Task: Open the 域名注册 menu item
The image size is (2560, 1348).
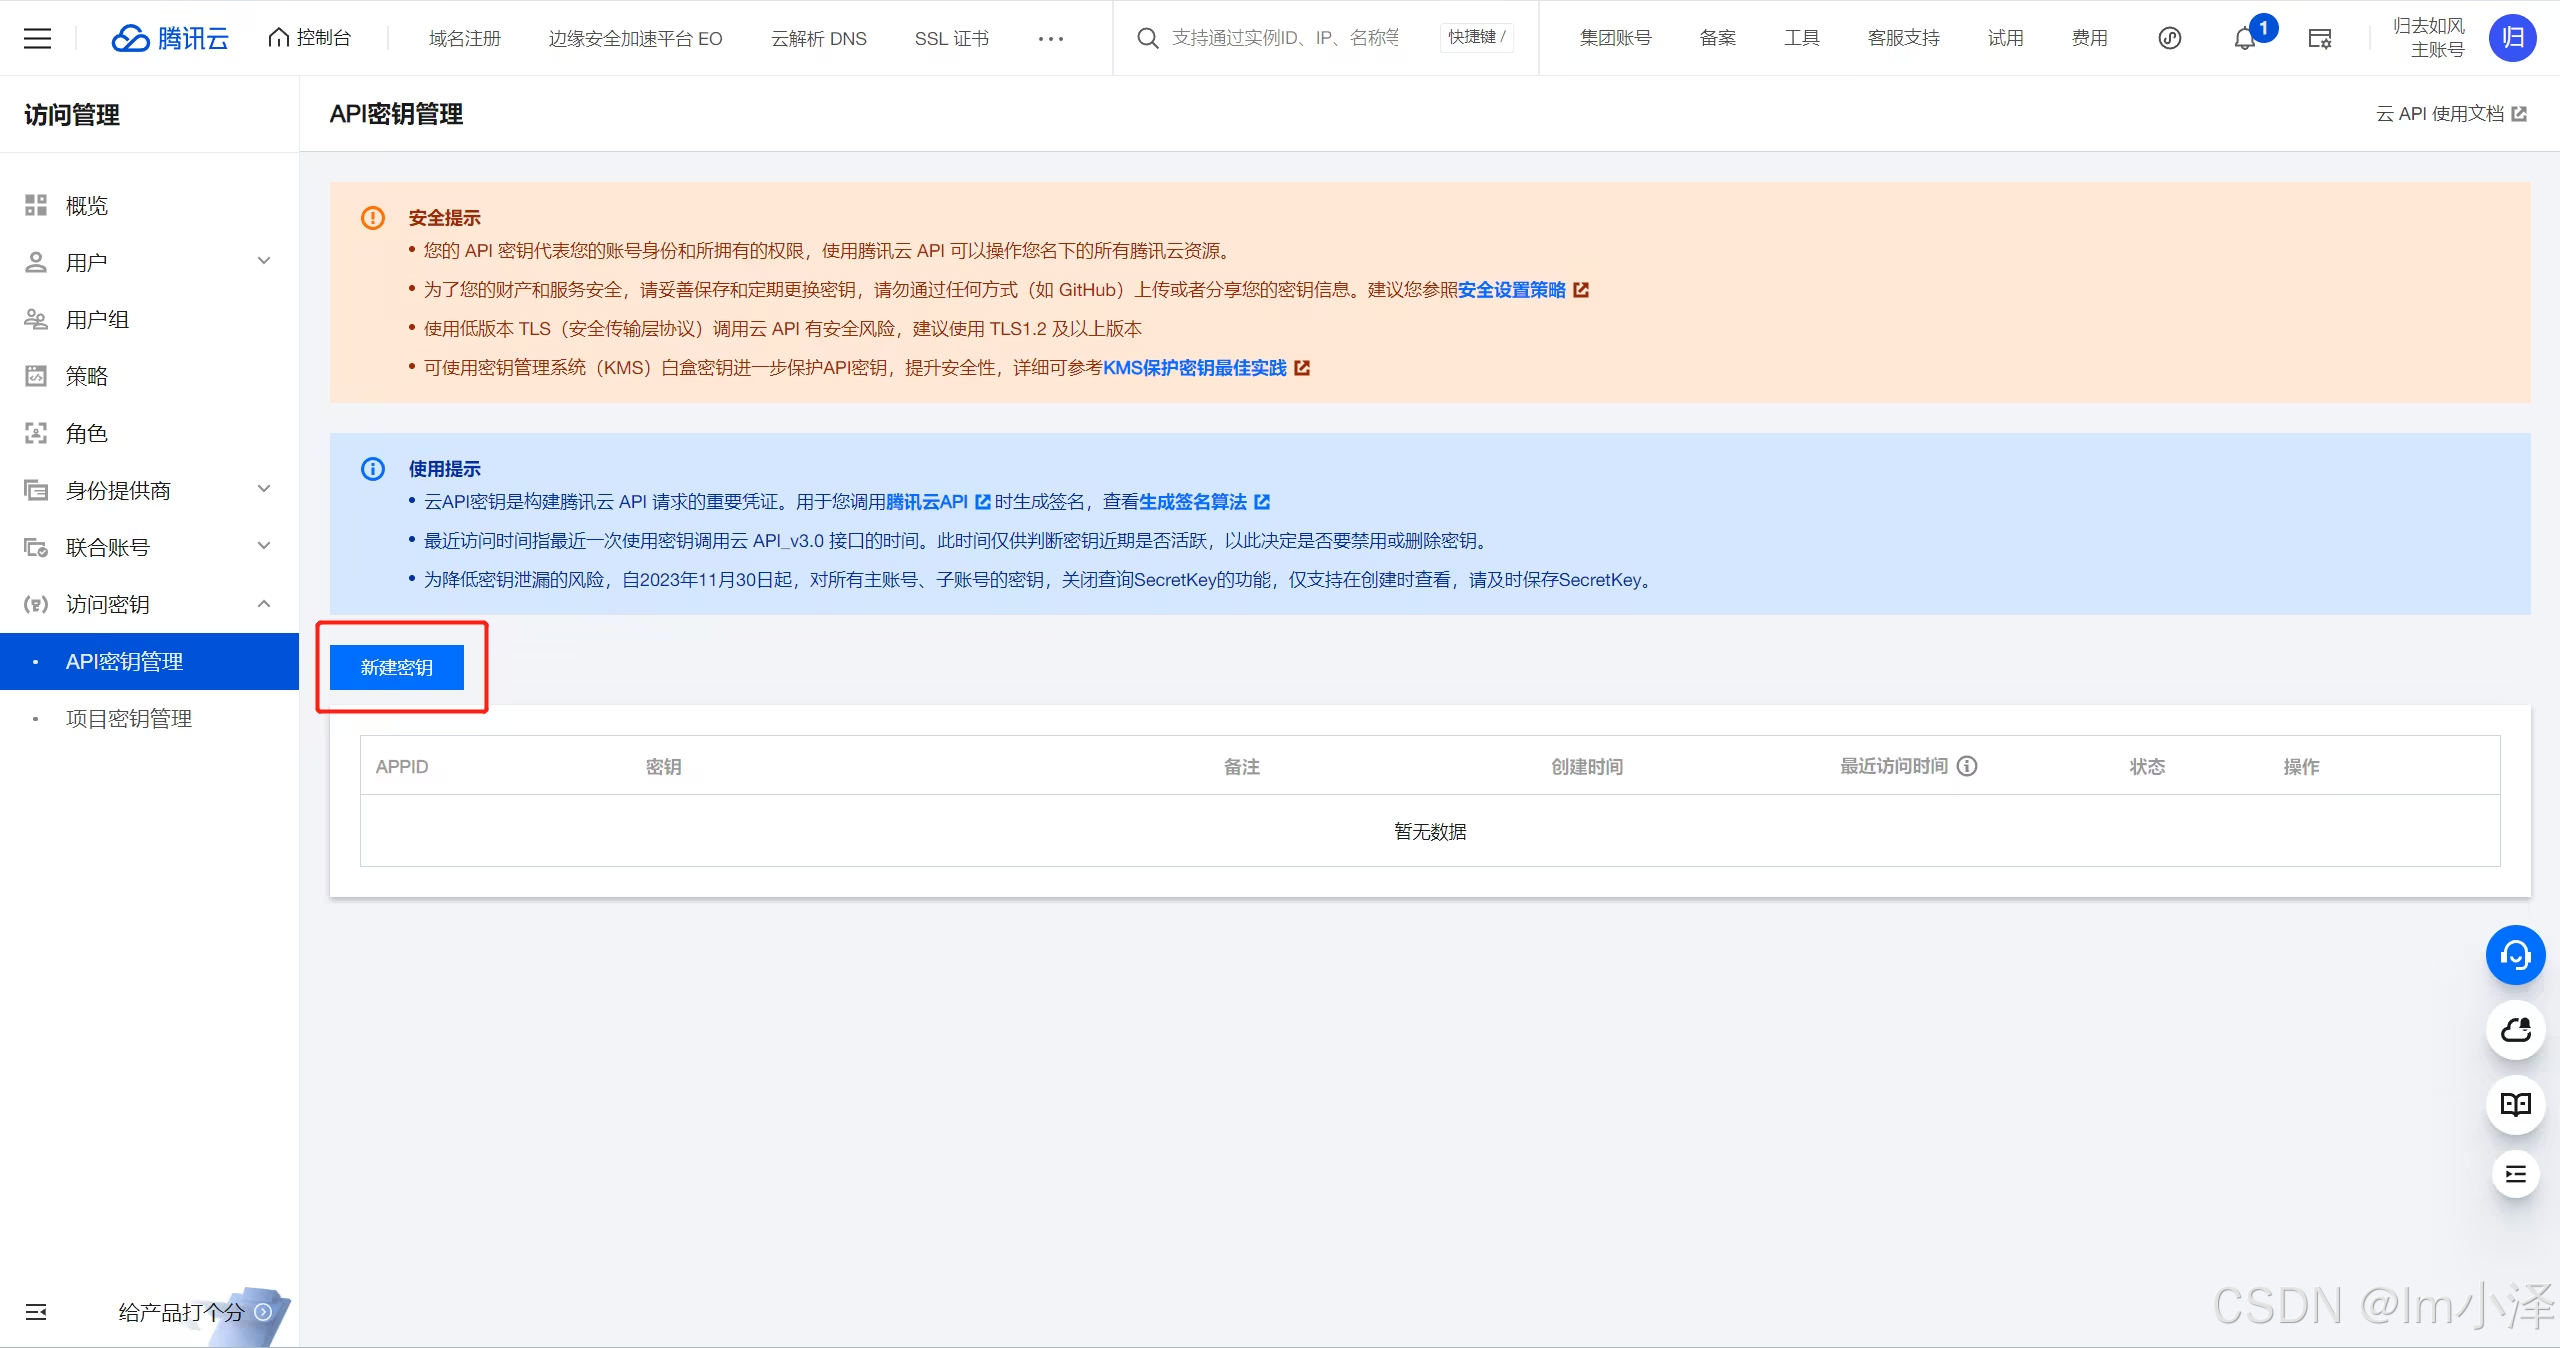Action: tap(463, 38)
